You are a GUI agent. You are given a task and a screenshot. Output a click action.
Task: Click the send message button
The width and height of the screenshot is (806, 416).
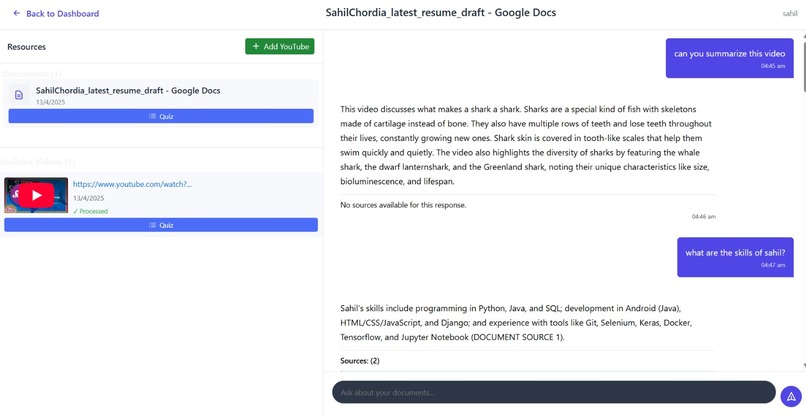(x=791, y=396)
